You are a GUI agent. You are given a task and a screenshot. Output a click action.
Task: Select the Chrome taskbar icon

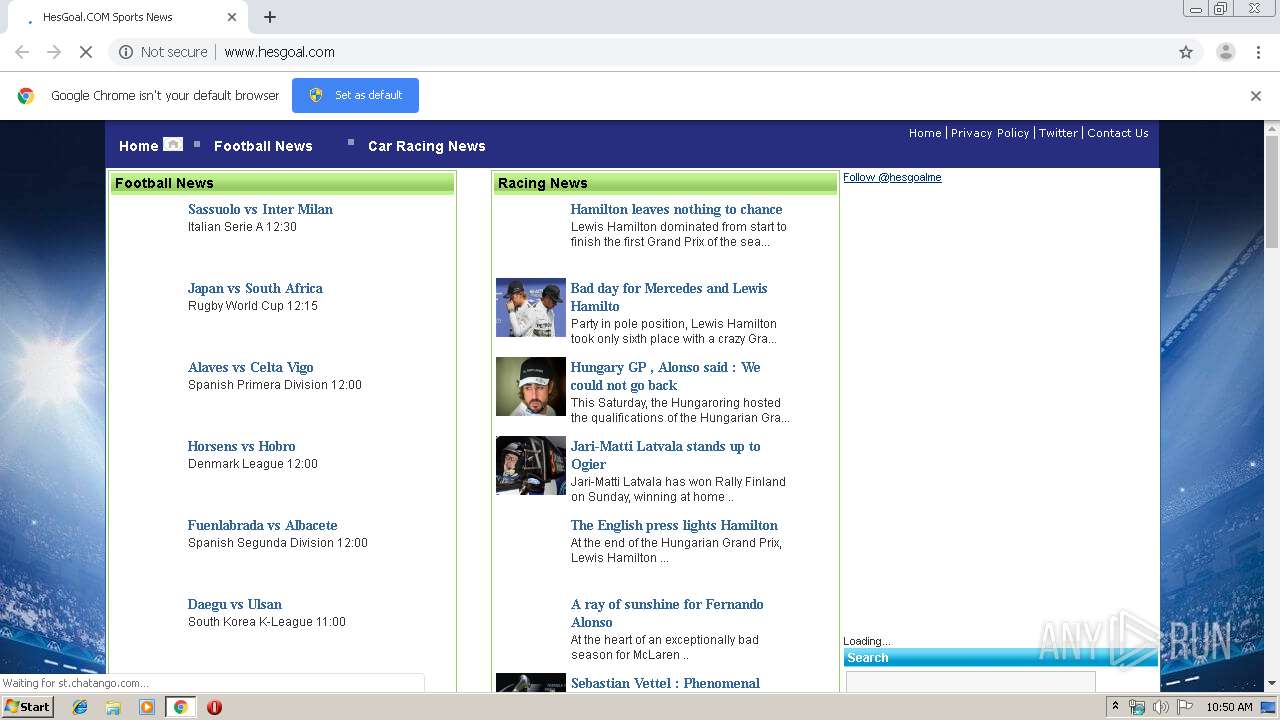180,707
